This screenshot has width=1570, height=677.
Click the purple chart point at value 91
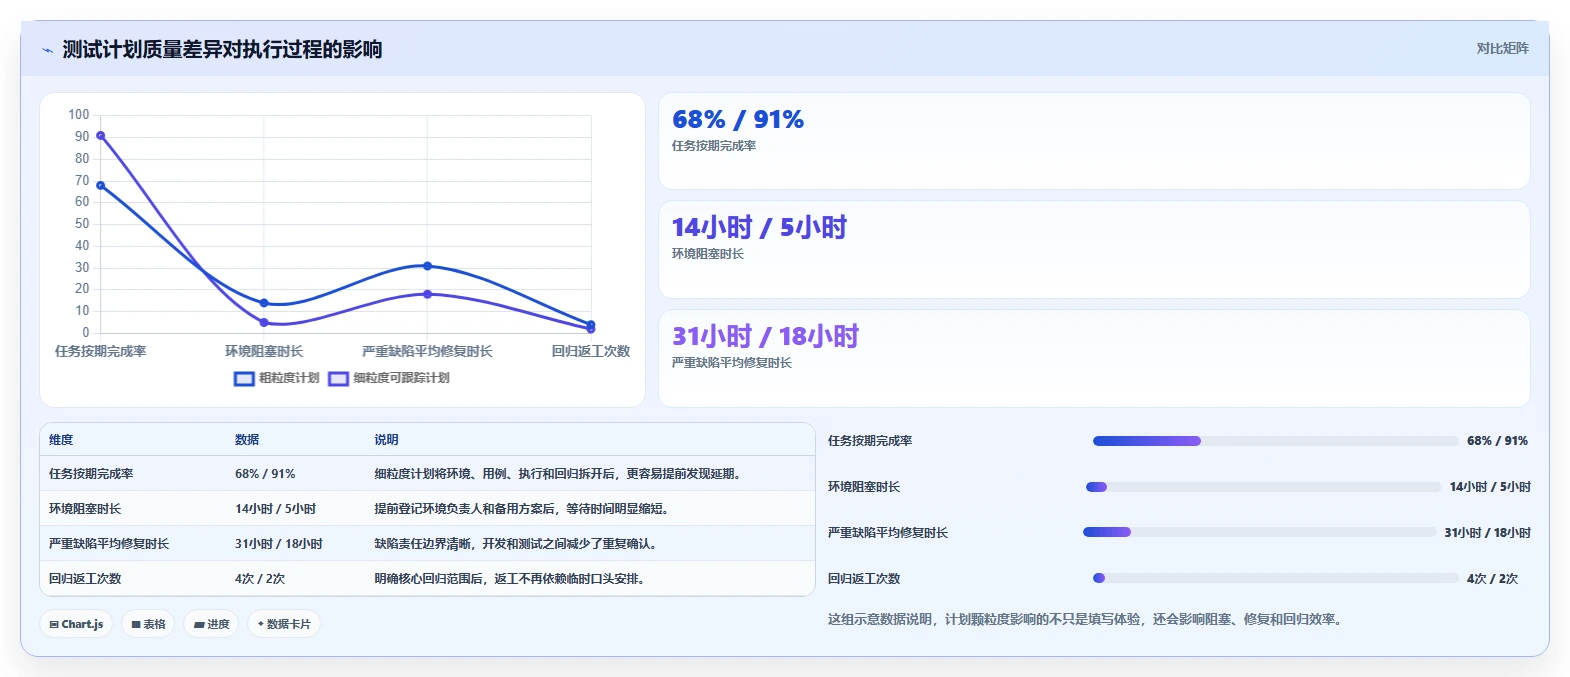[x=100, y=136]
